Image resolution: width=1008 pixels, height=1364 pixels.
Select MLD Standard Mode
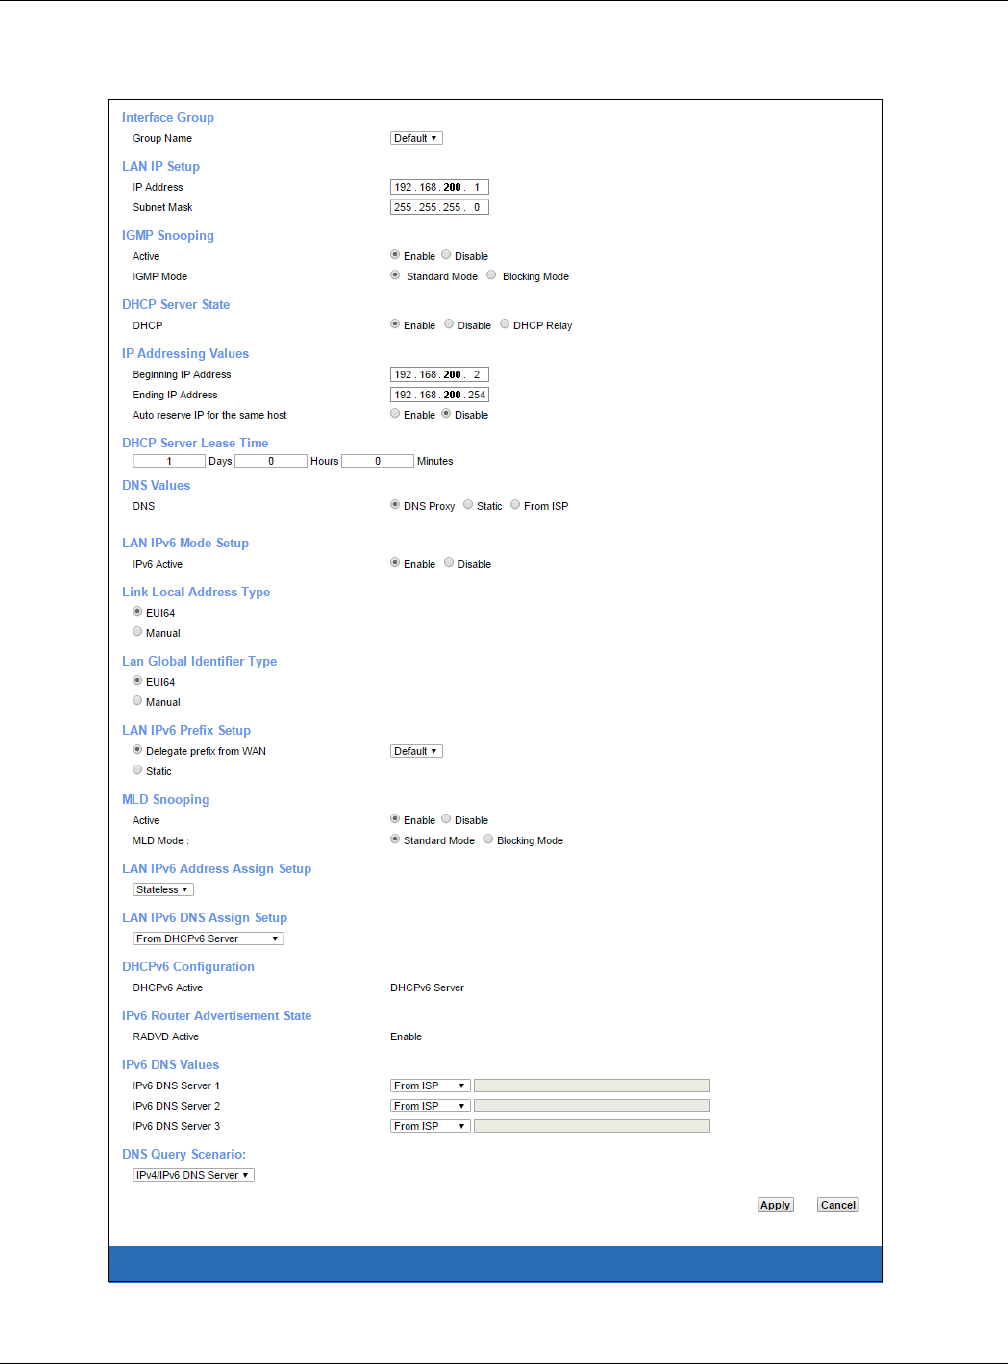pos(395,839)
